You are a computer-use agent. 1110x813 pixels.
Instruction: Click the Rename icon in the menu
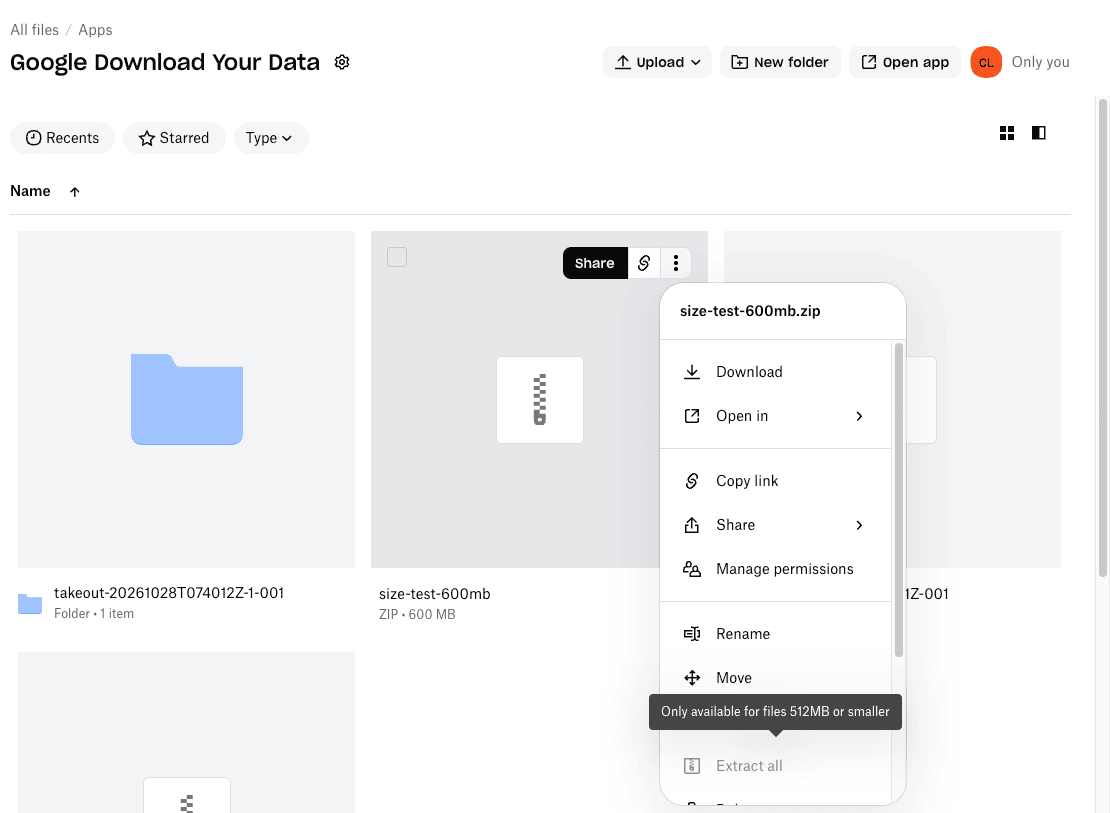[x=692, y=634]
